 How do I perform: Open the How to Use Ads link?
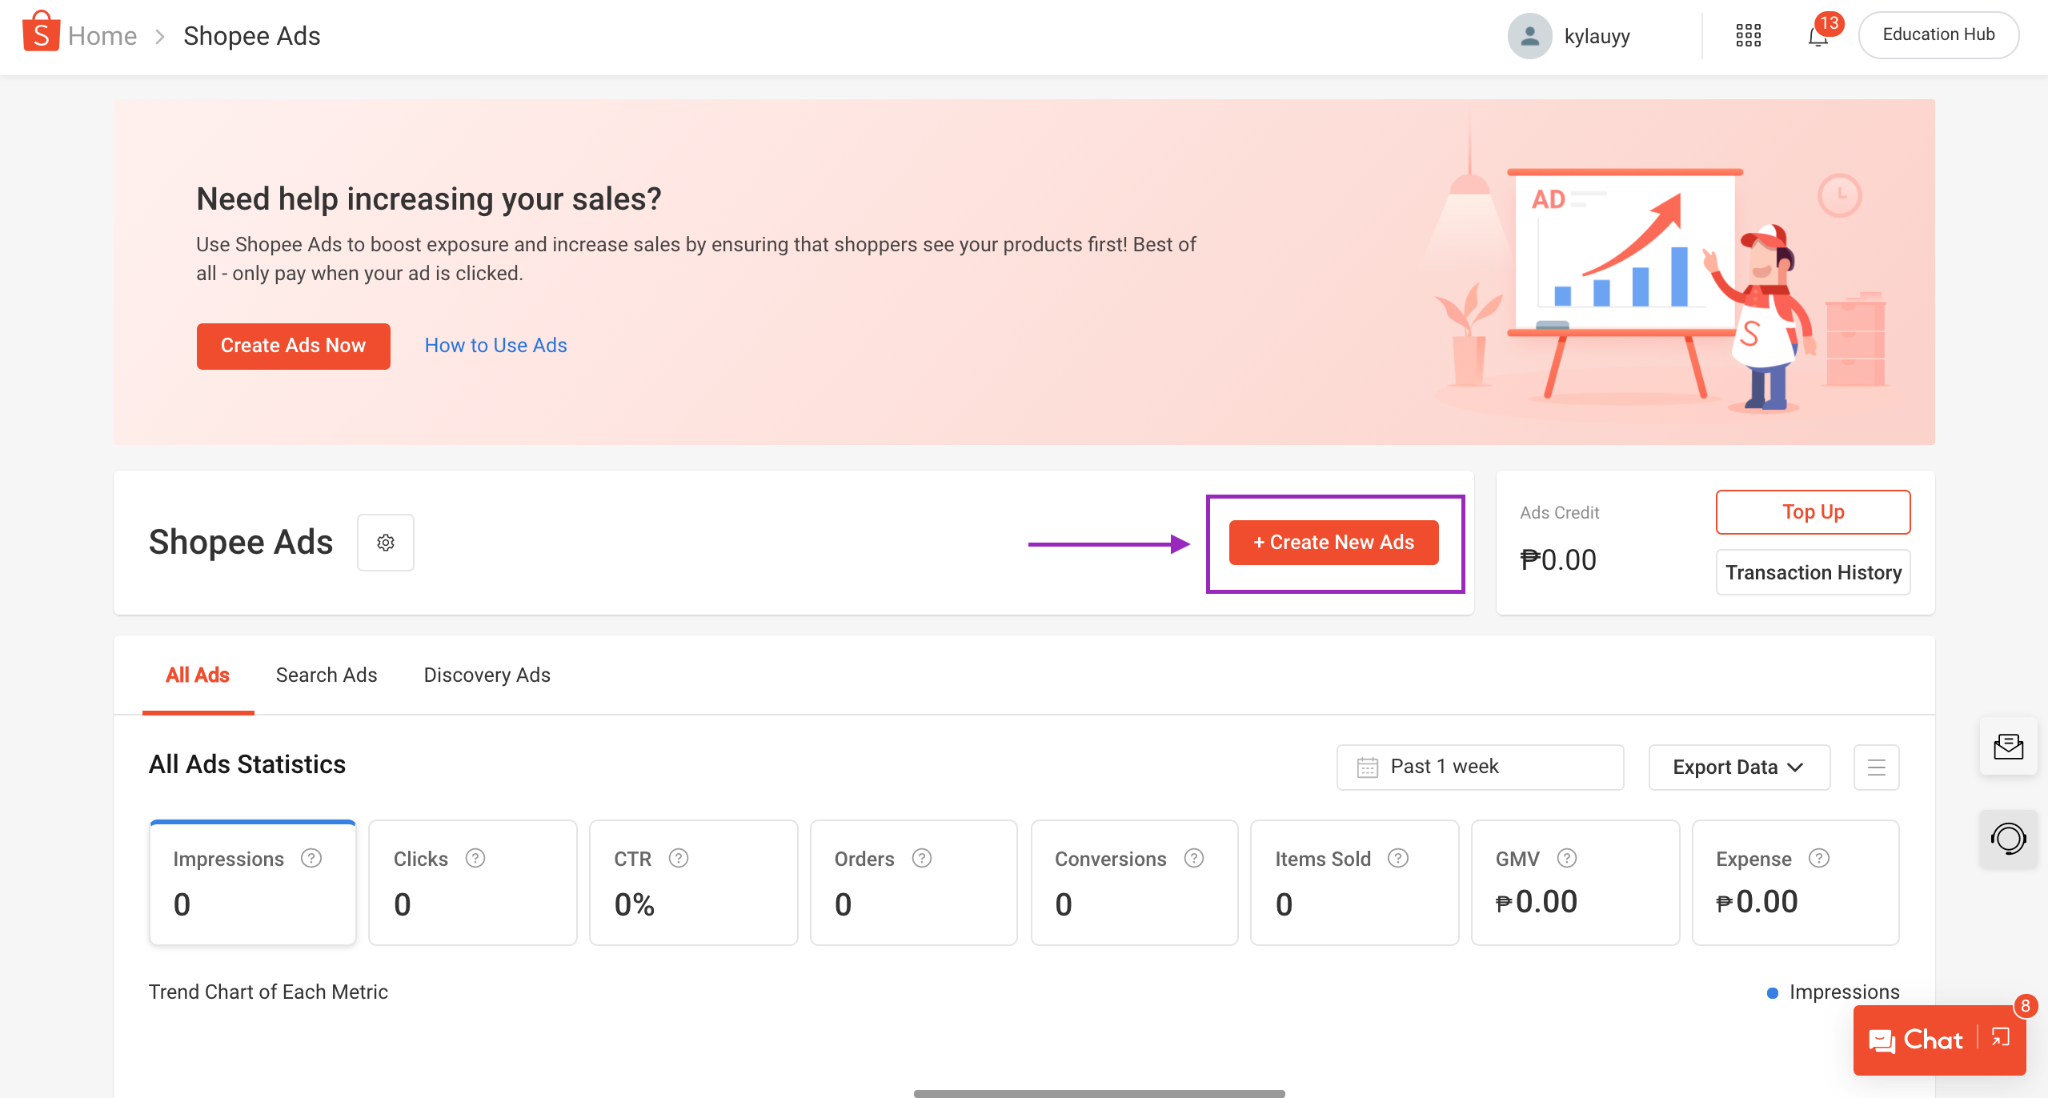[x=496, y=345]
